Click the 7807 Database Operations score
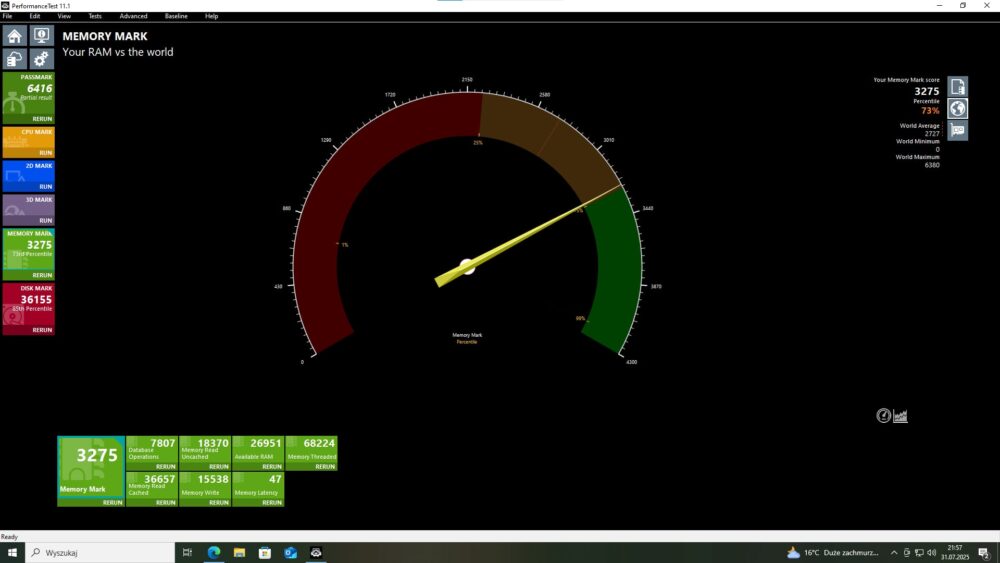This screenshot has width=1000, height=563. point(163,443)
